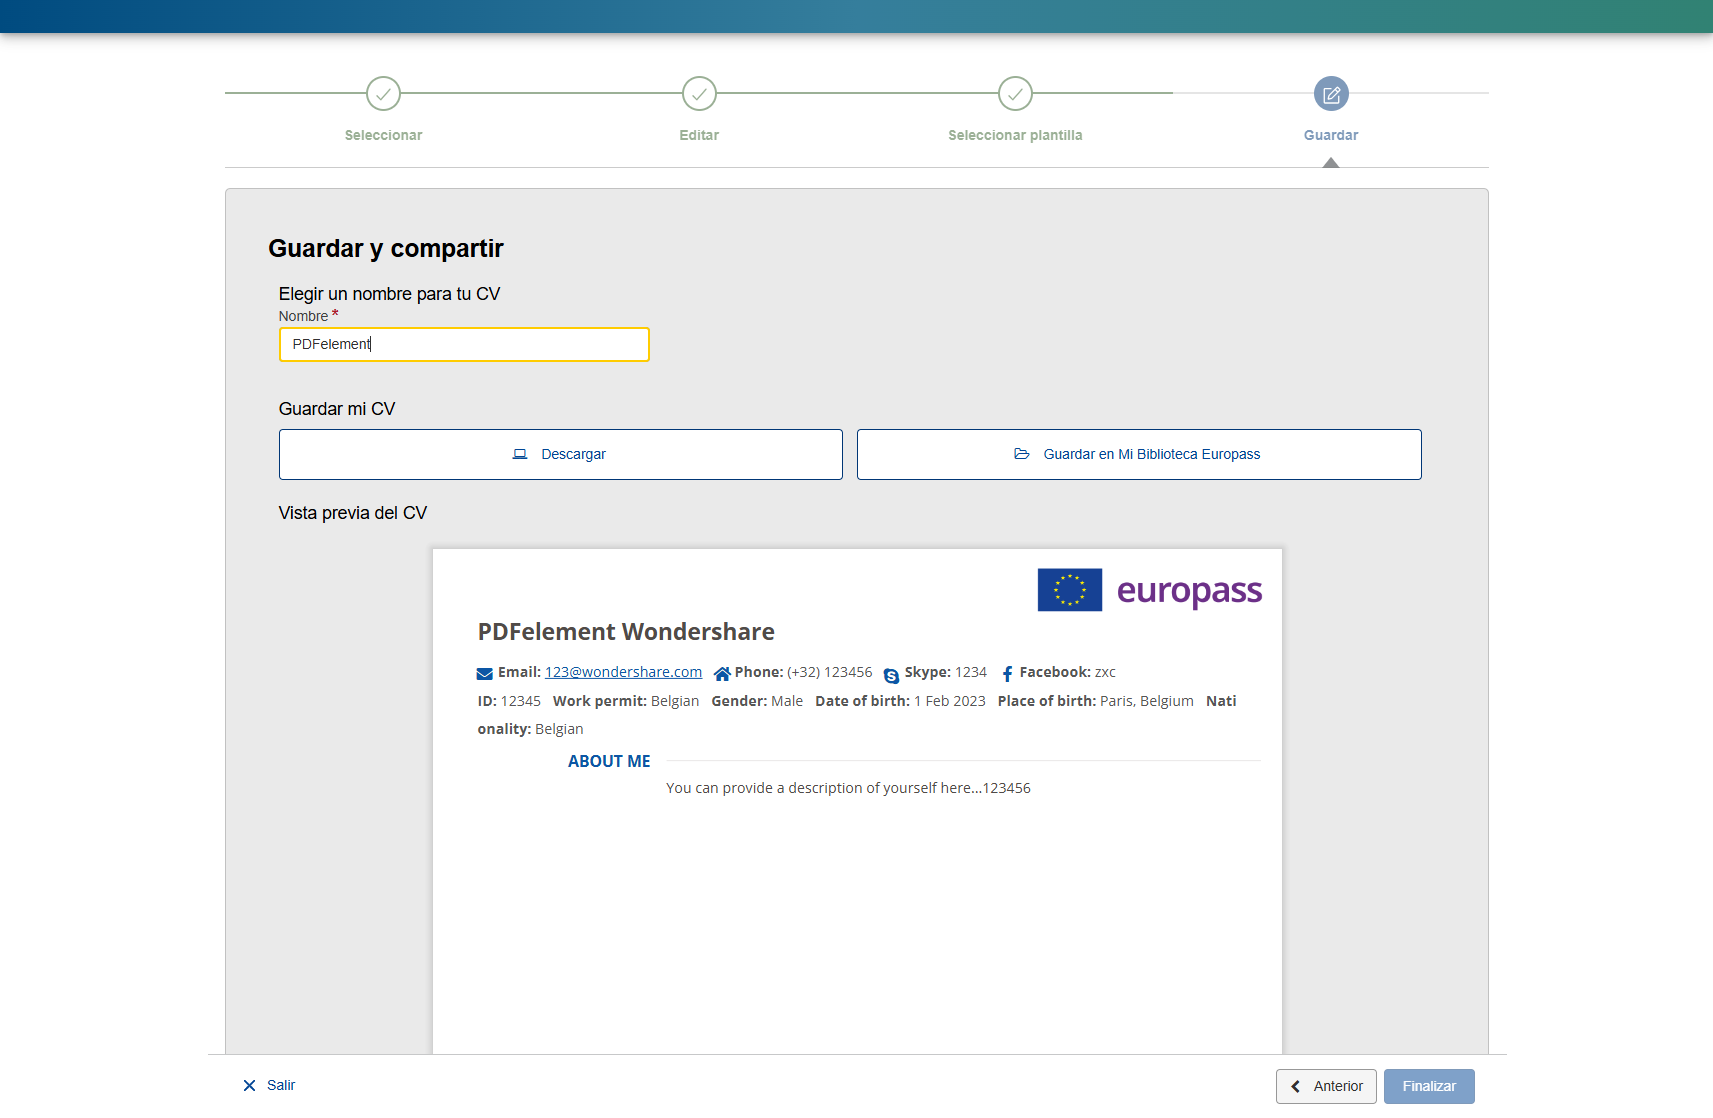Click the 'Date of birth: 1 Feb 2023' text
This screenshot has height=1118, width=1713.
click(900, 702)
